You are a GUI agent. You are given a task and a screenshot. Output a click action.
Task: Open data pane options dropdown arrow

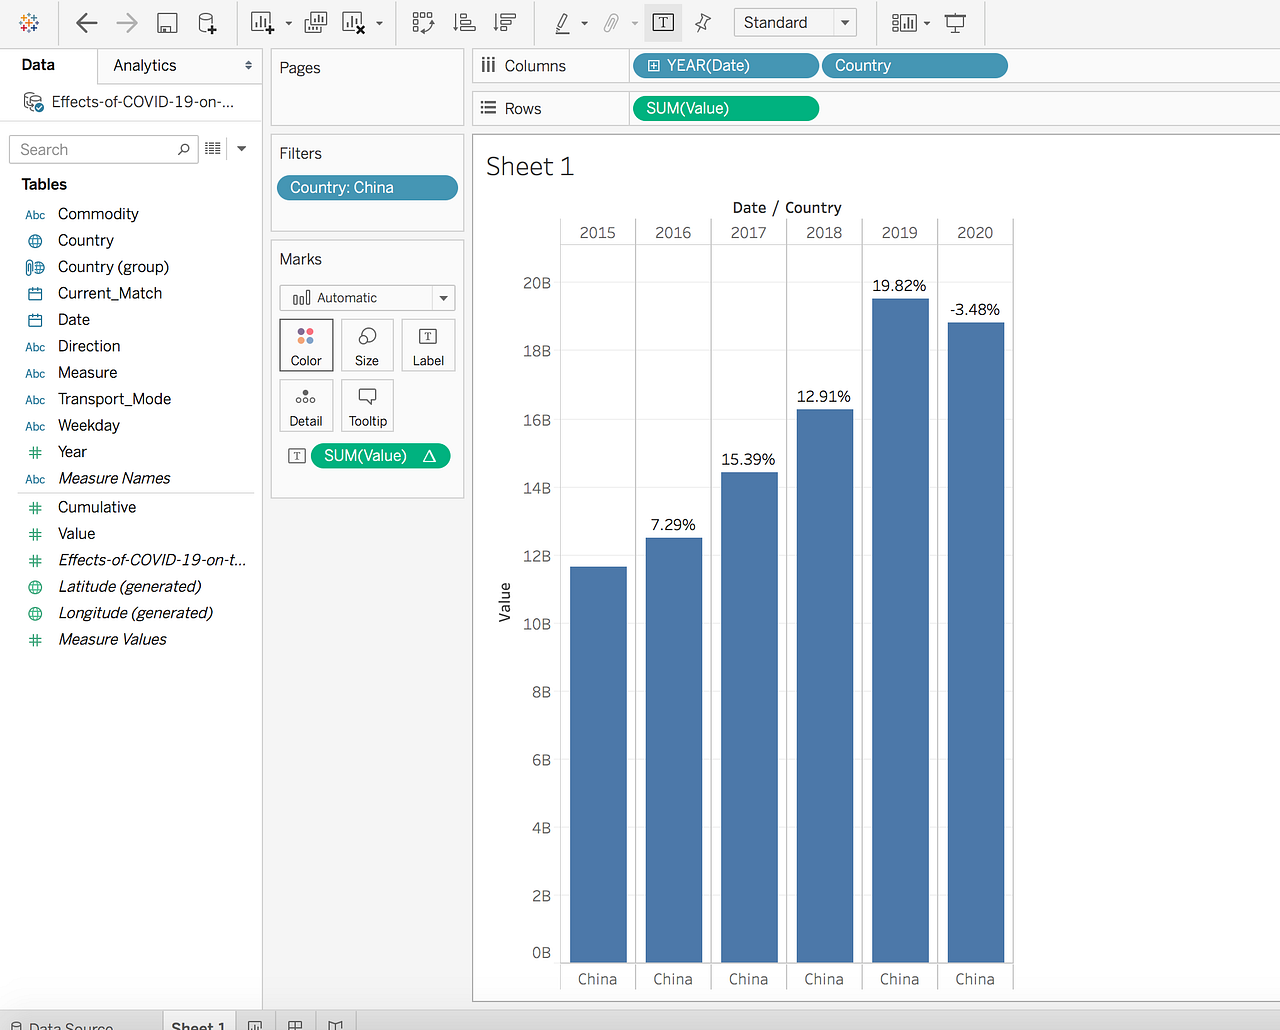[x=241, y=149]
